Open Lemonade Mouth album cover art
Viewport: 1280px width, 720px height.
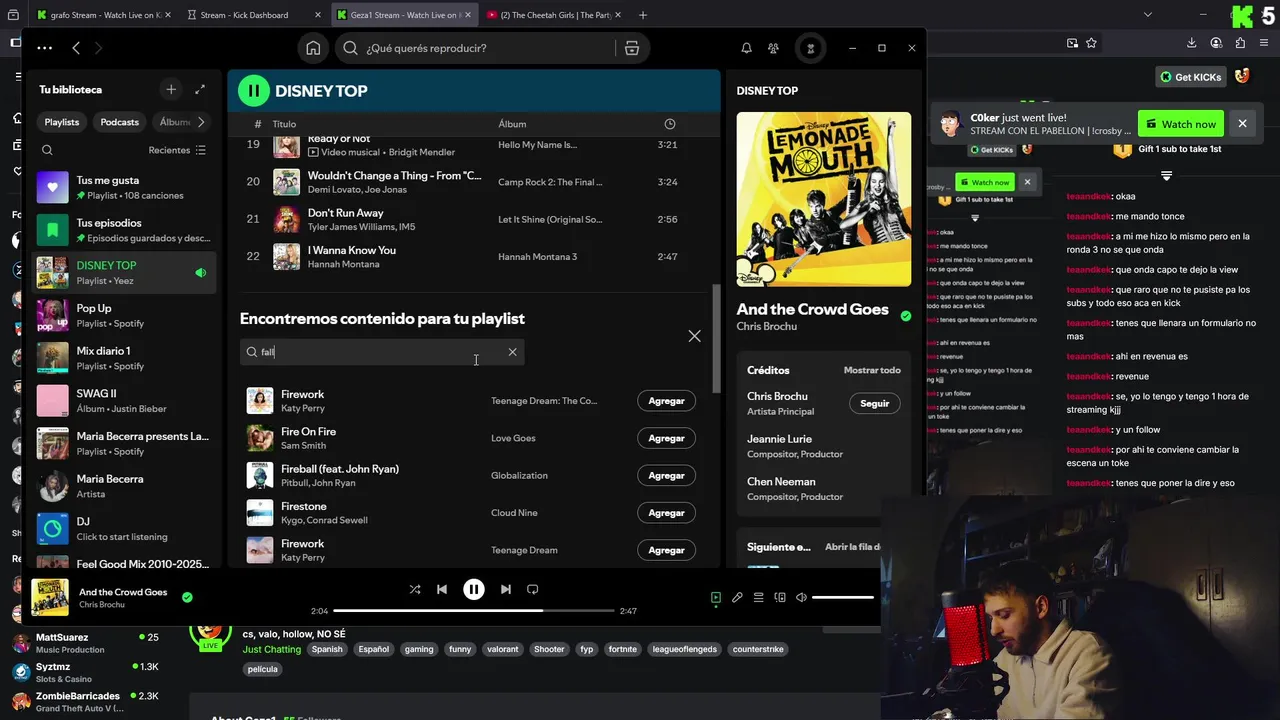click(824, 199)
